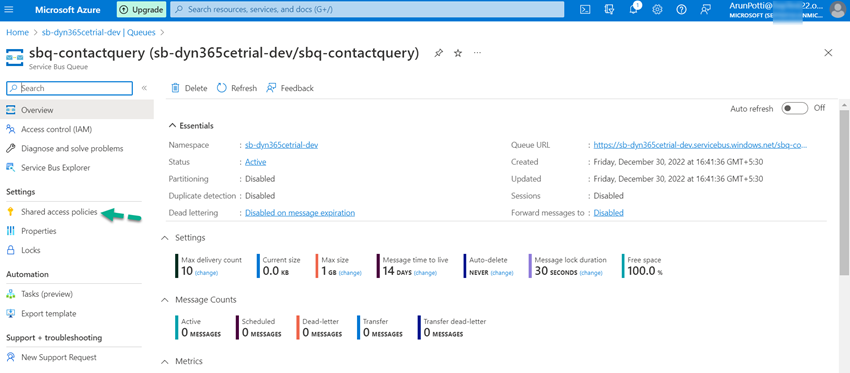Click Disabled on message expiration link

[x=300, y=213]
